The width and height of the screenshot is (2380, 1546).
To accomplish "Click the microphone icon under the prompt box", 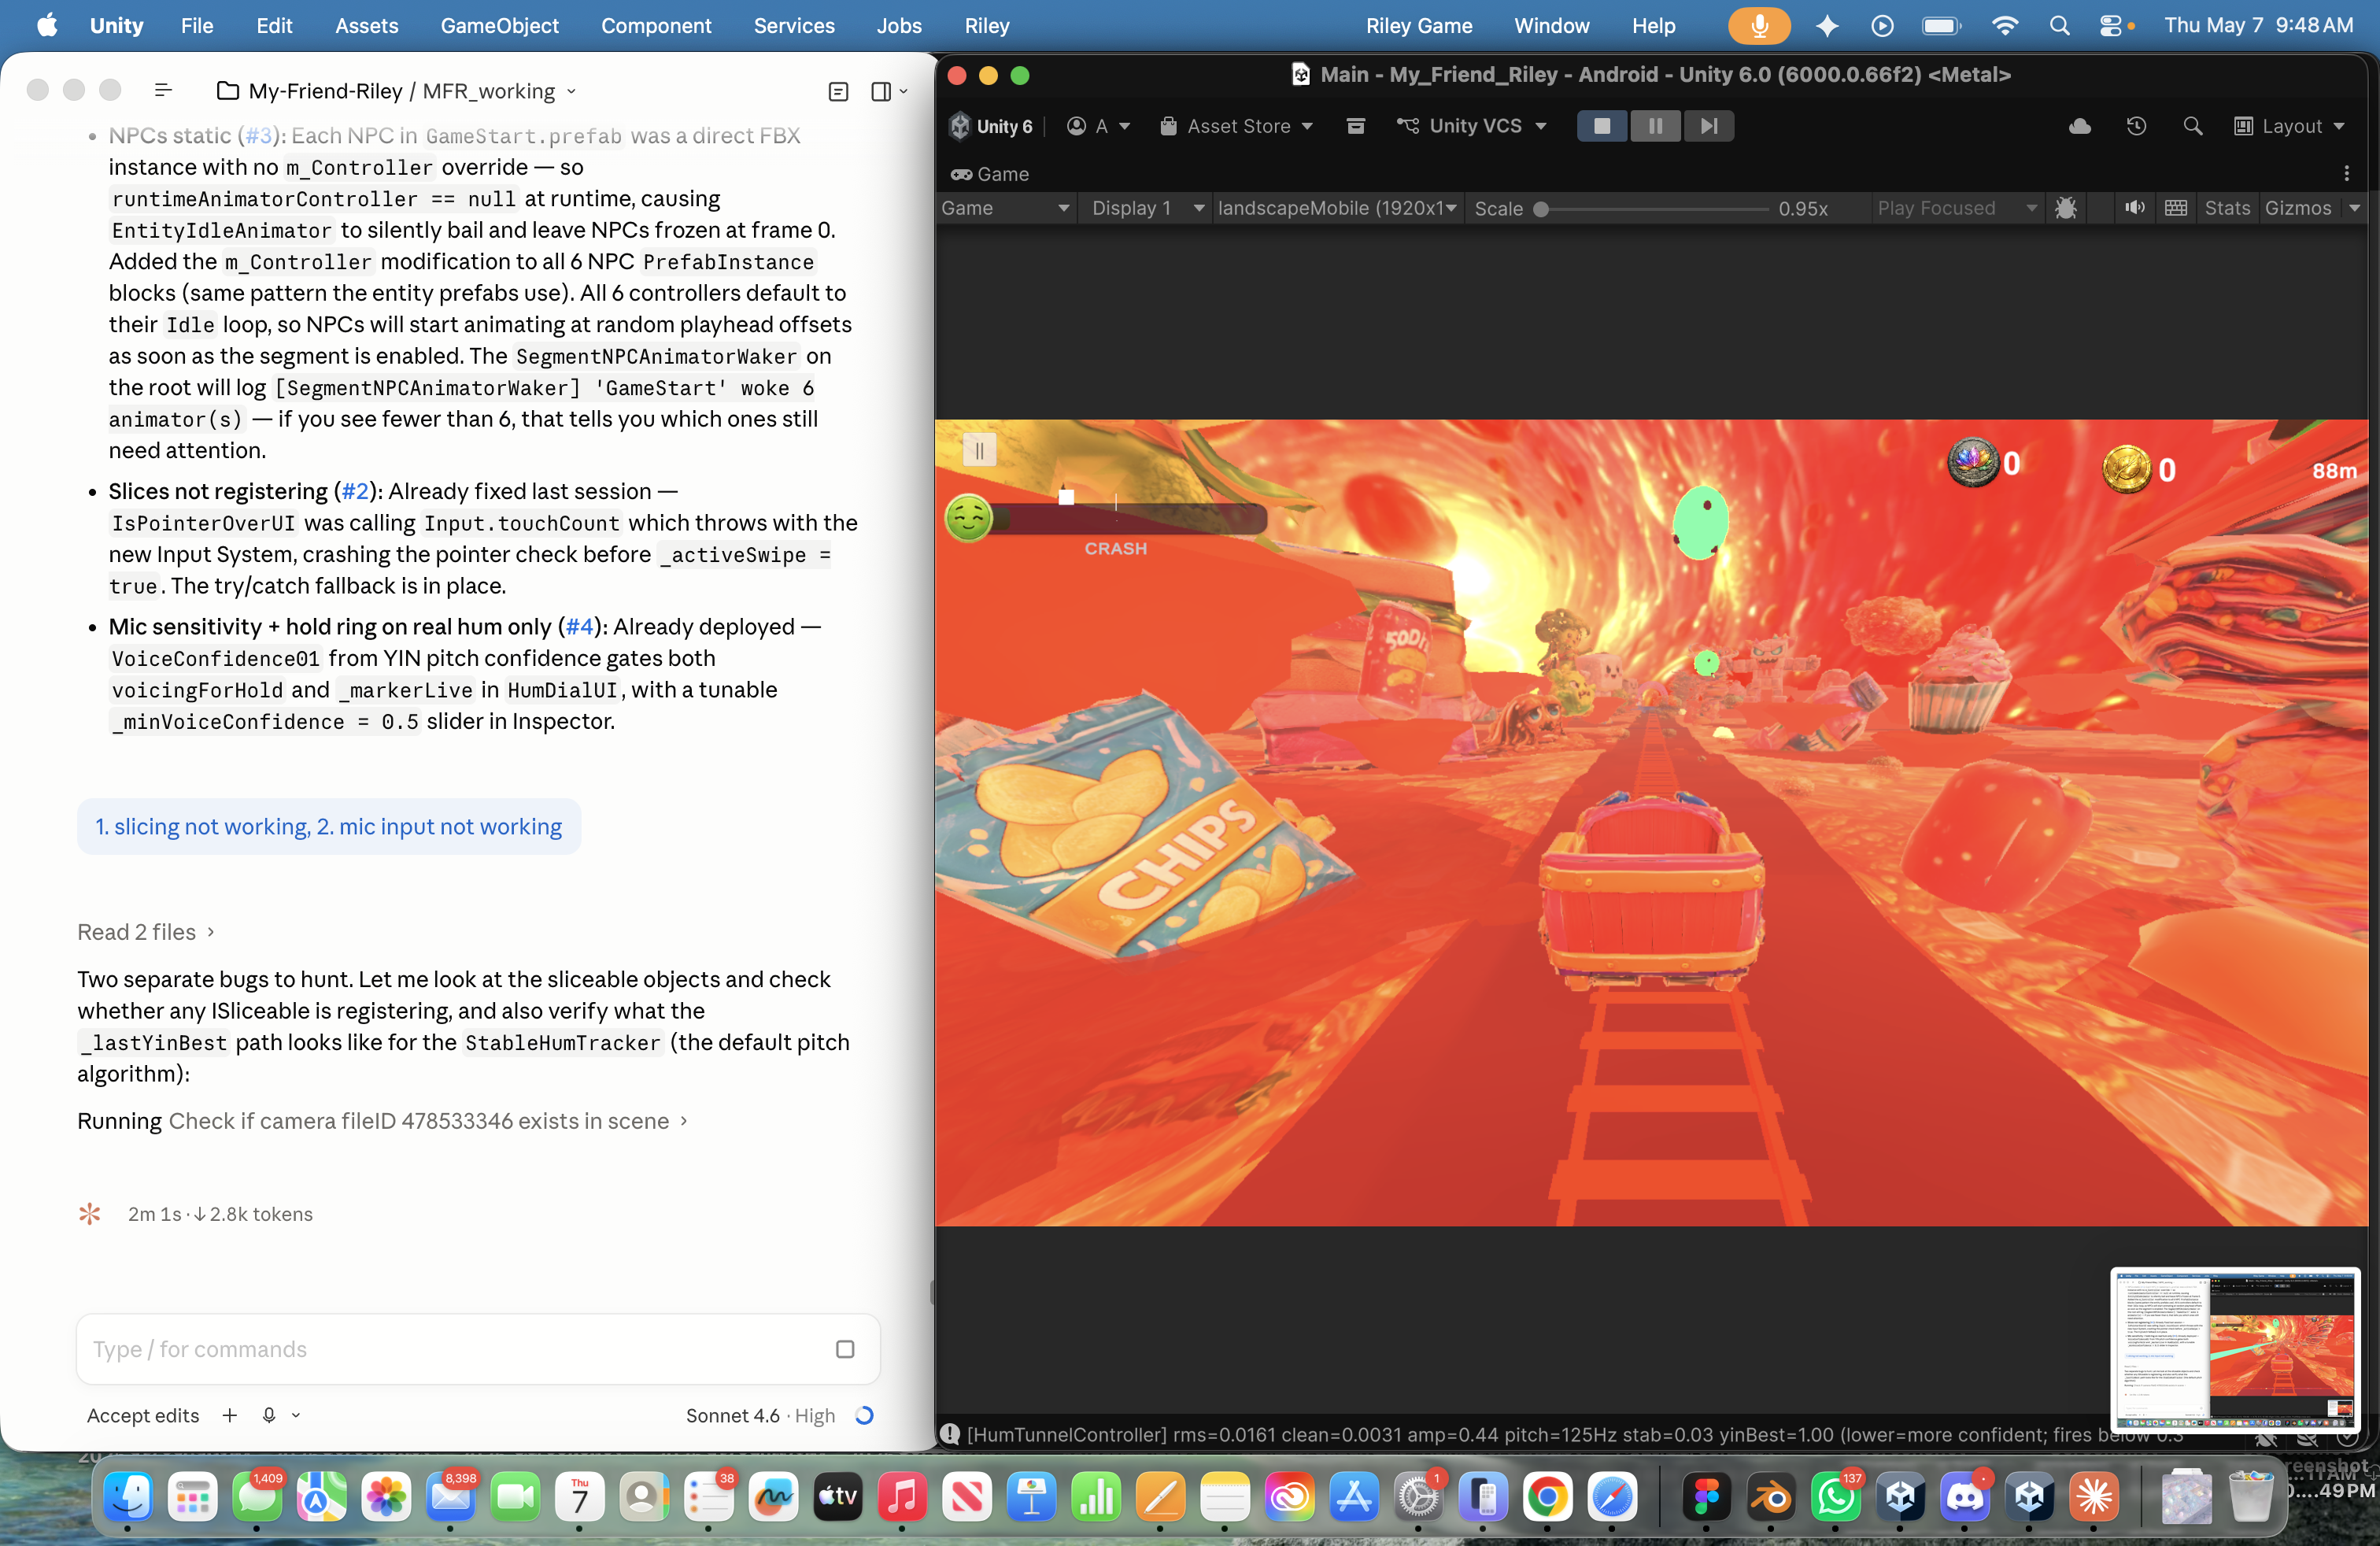I will tap(269, 1415).
